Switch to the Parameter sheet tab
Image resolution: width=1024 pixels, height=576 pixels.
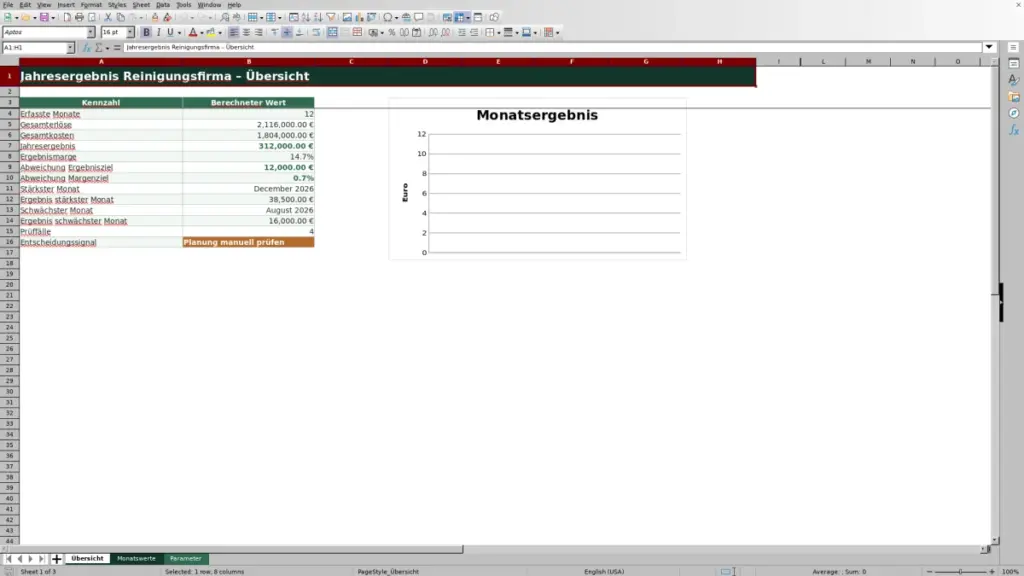(x=185, y=558)
